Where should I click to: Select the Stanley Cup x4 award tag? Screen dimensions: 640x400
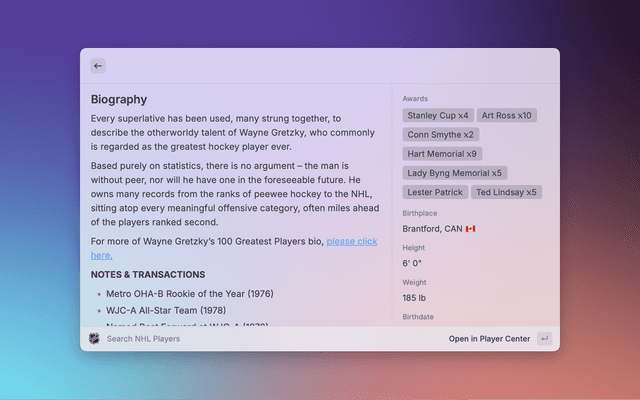coord(437,115)
